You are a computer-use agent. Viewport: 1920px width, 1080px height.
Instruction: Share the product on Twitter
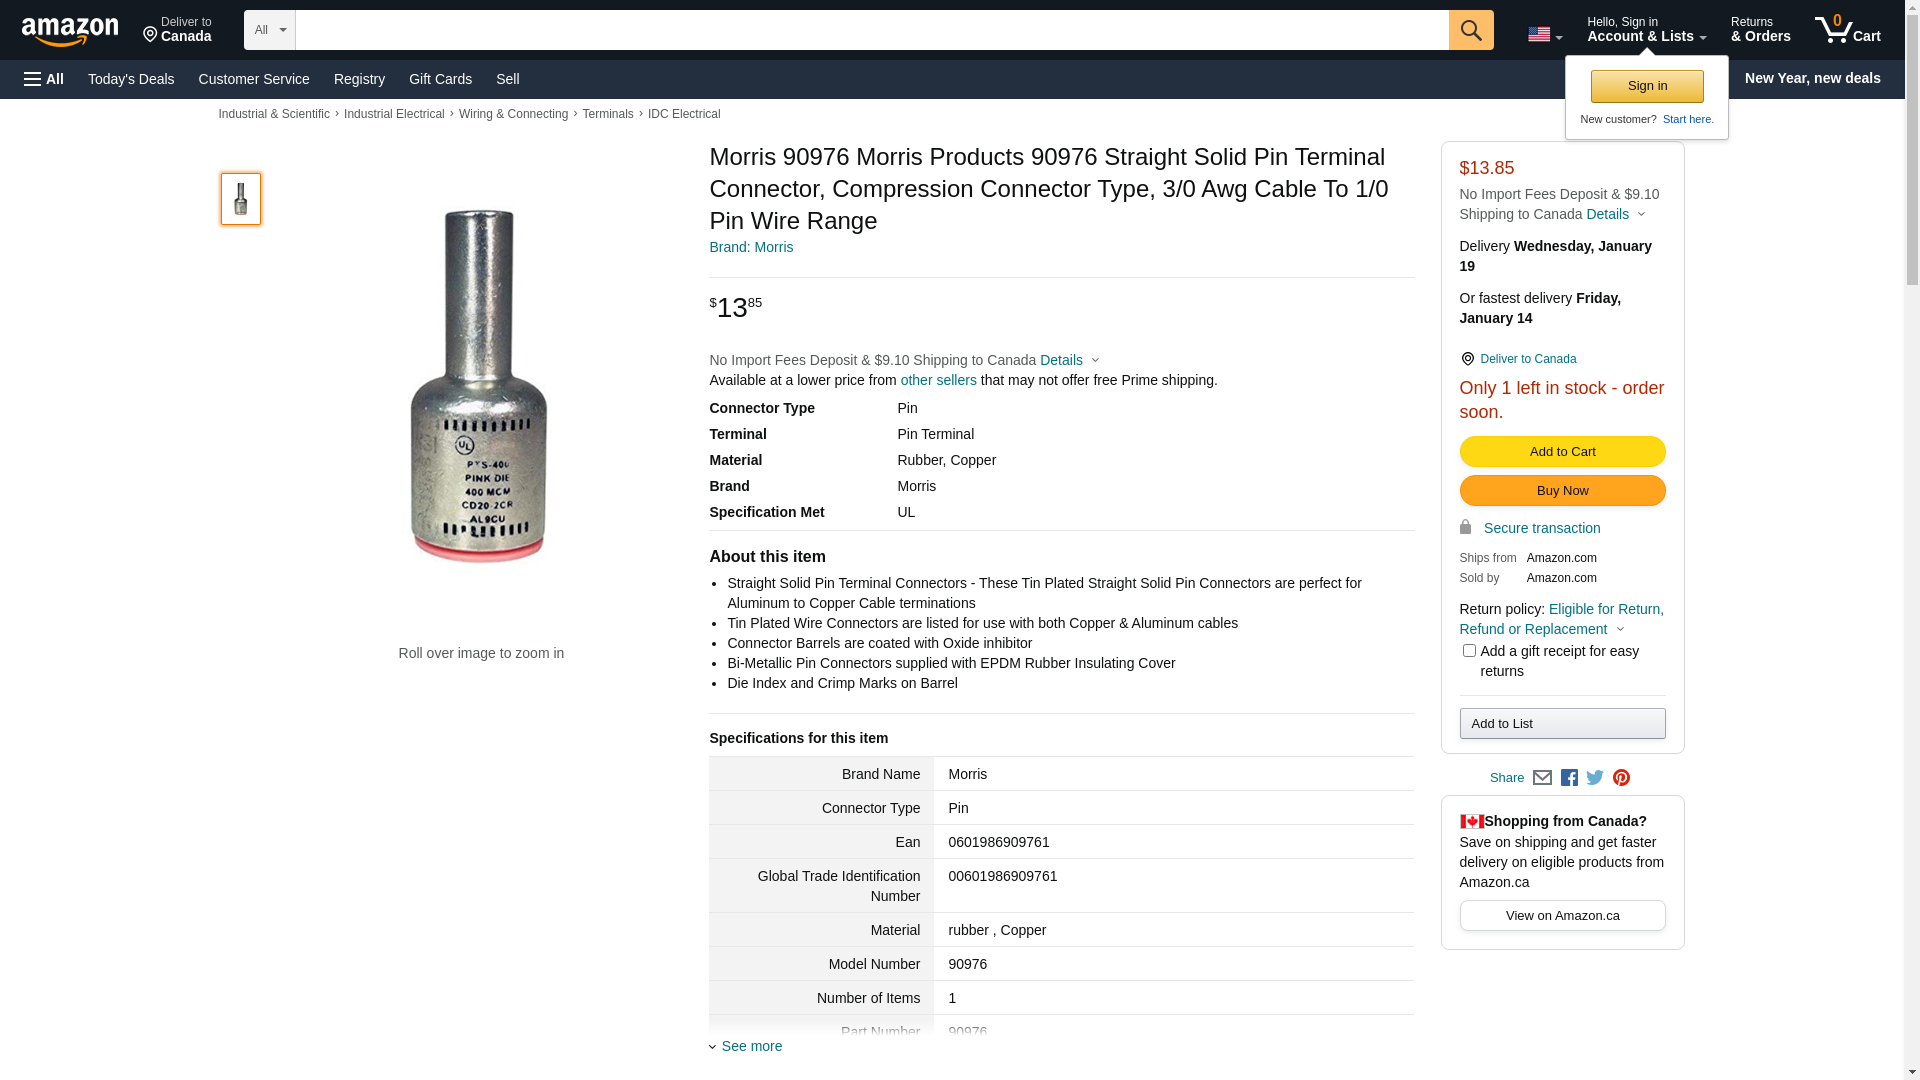(1595, 778)
